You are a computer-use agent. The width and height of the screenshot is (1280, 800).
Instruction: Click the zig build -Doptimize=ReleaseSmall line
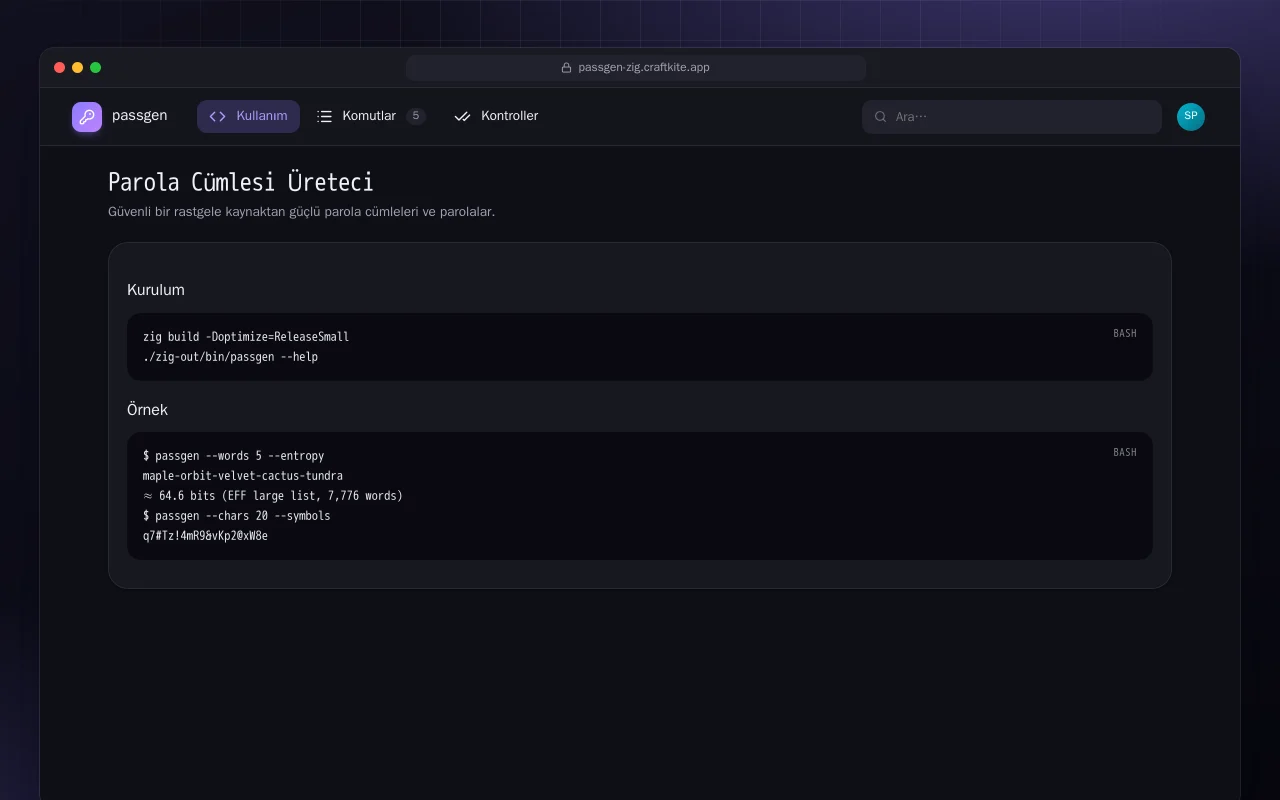click(246, 337)
